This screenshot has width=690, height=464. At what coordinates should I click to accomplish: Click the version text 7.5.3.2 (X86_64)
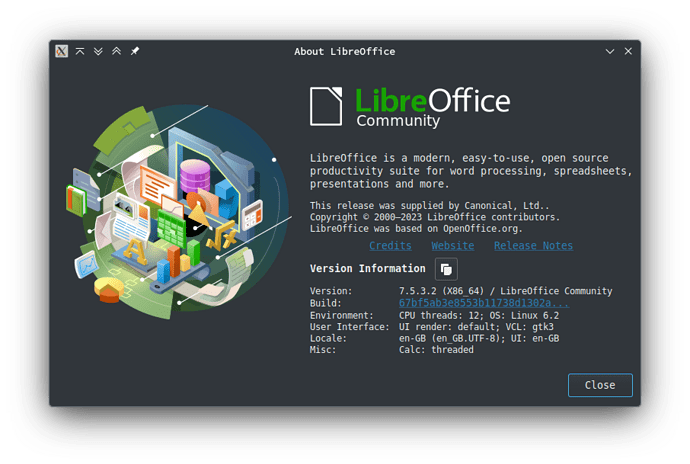[441, 291]
